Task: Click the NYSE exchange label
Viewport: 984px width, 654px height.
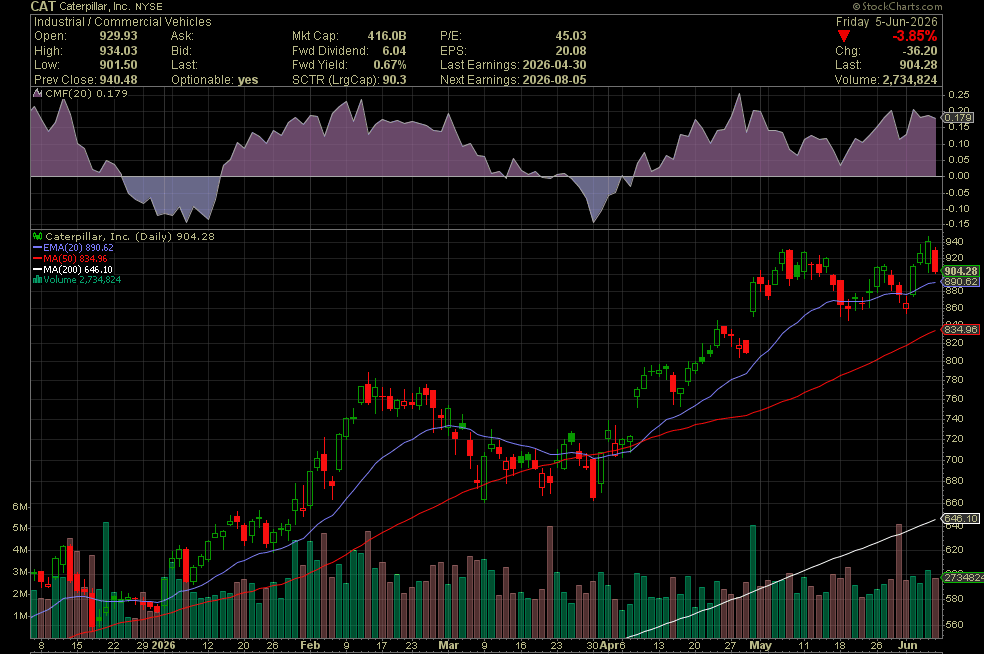Action: pos(149,7)
